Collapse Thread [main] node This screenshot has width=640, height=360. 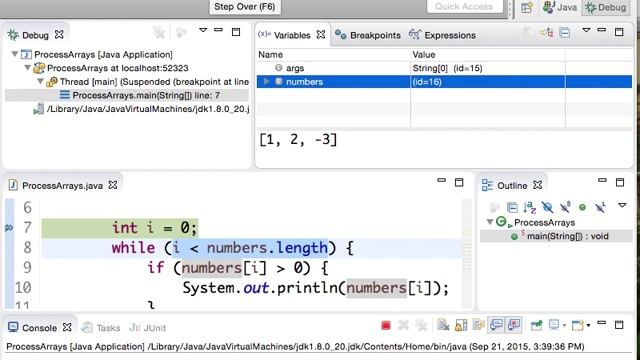pyautogui.click(x=40, y=81)
